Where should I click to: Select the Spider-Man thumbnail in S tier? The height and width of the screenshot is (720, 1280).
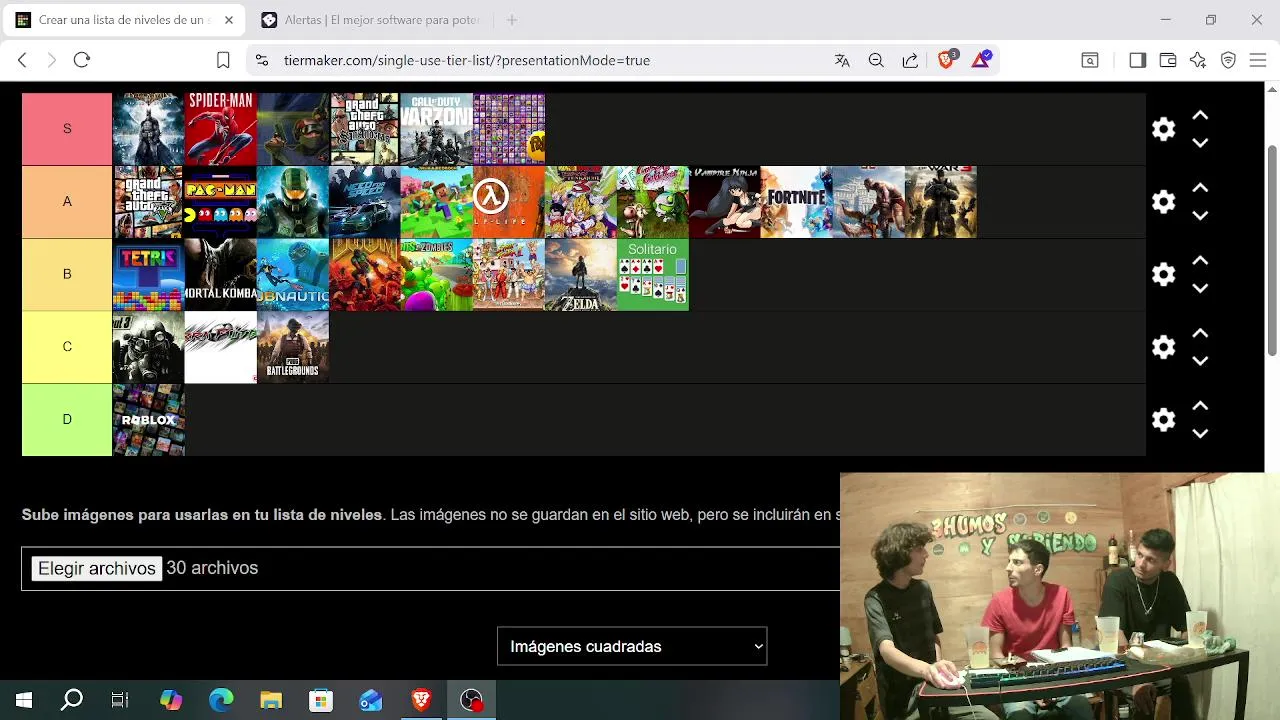pos(221,129)
